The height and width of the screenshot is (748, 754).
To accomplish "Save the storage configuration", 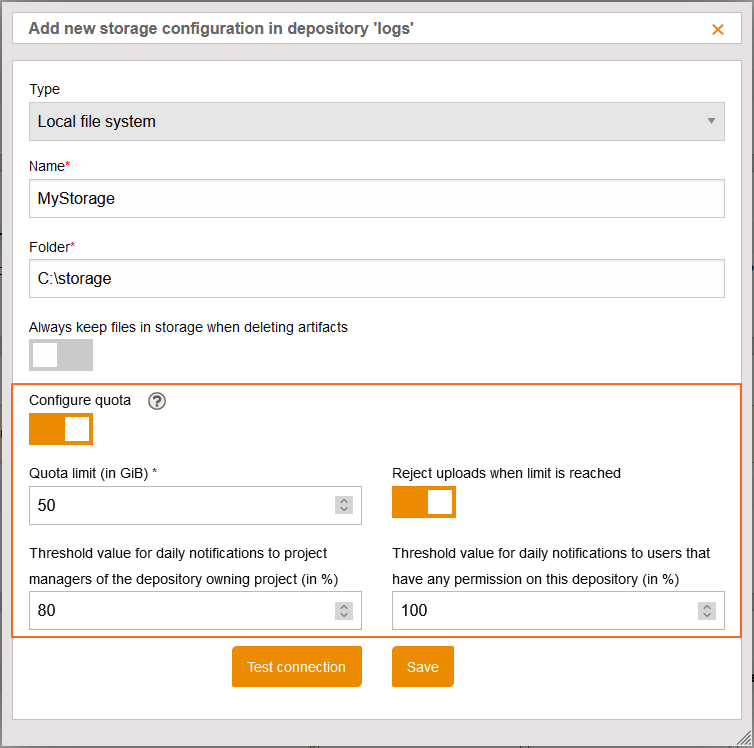I will tap(423, 667).
